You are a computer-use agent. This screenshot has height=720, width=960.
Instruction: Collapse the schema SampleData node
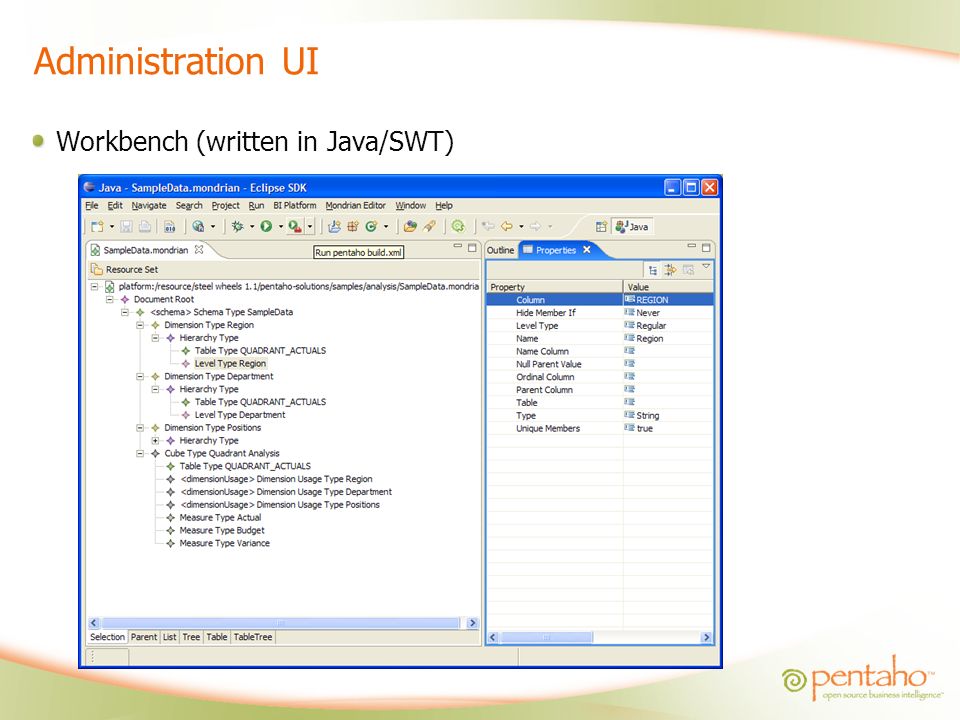124,312
